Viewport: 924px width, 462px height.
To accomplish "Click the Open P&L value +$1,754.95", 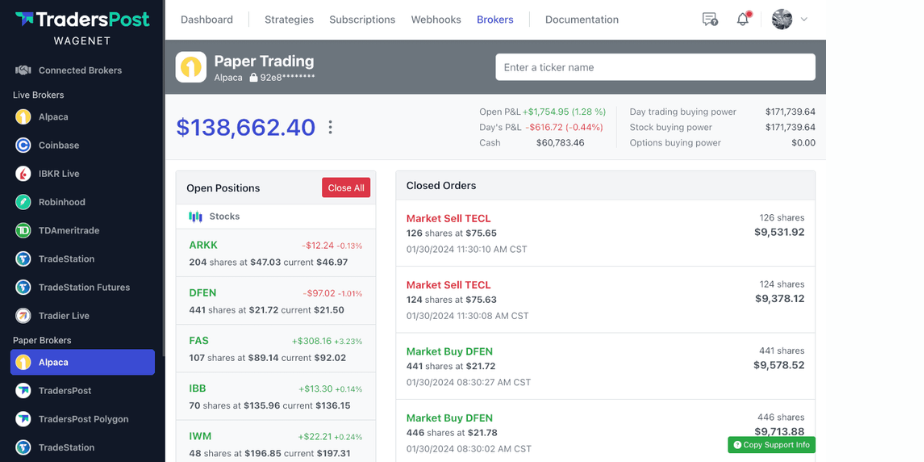I will (564, 111).
